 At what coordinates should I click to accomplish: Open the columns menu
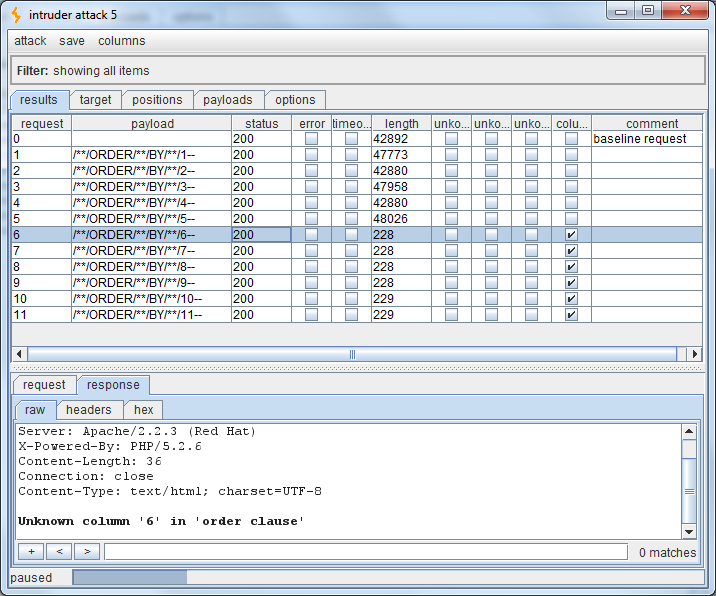[x=121, y=41]
